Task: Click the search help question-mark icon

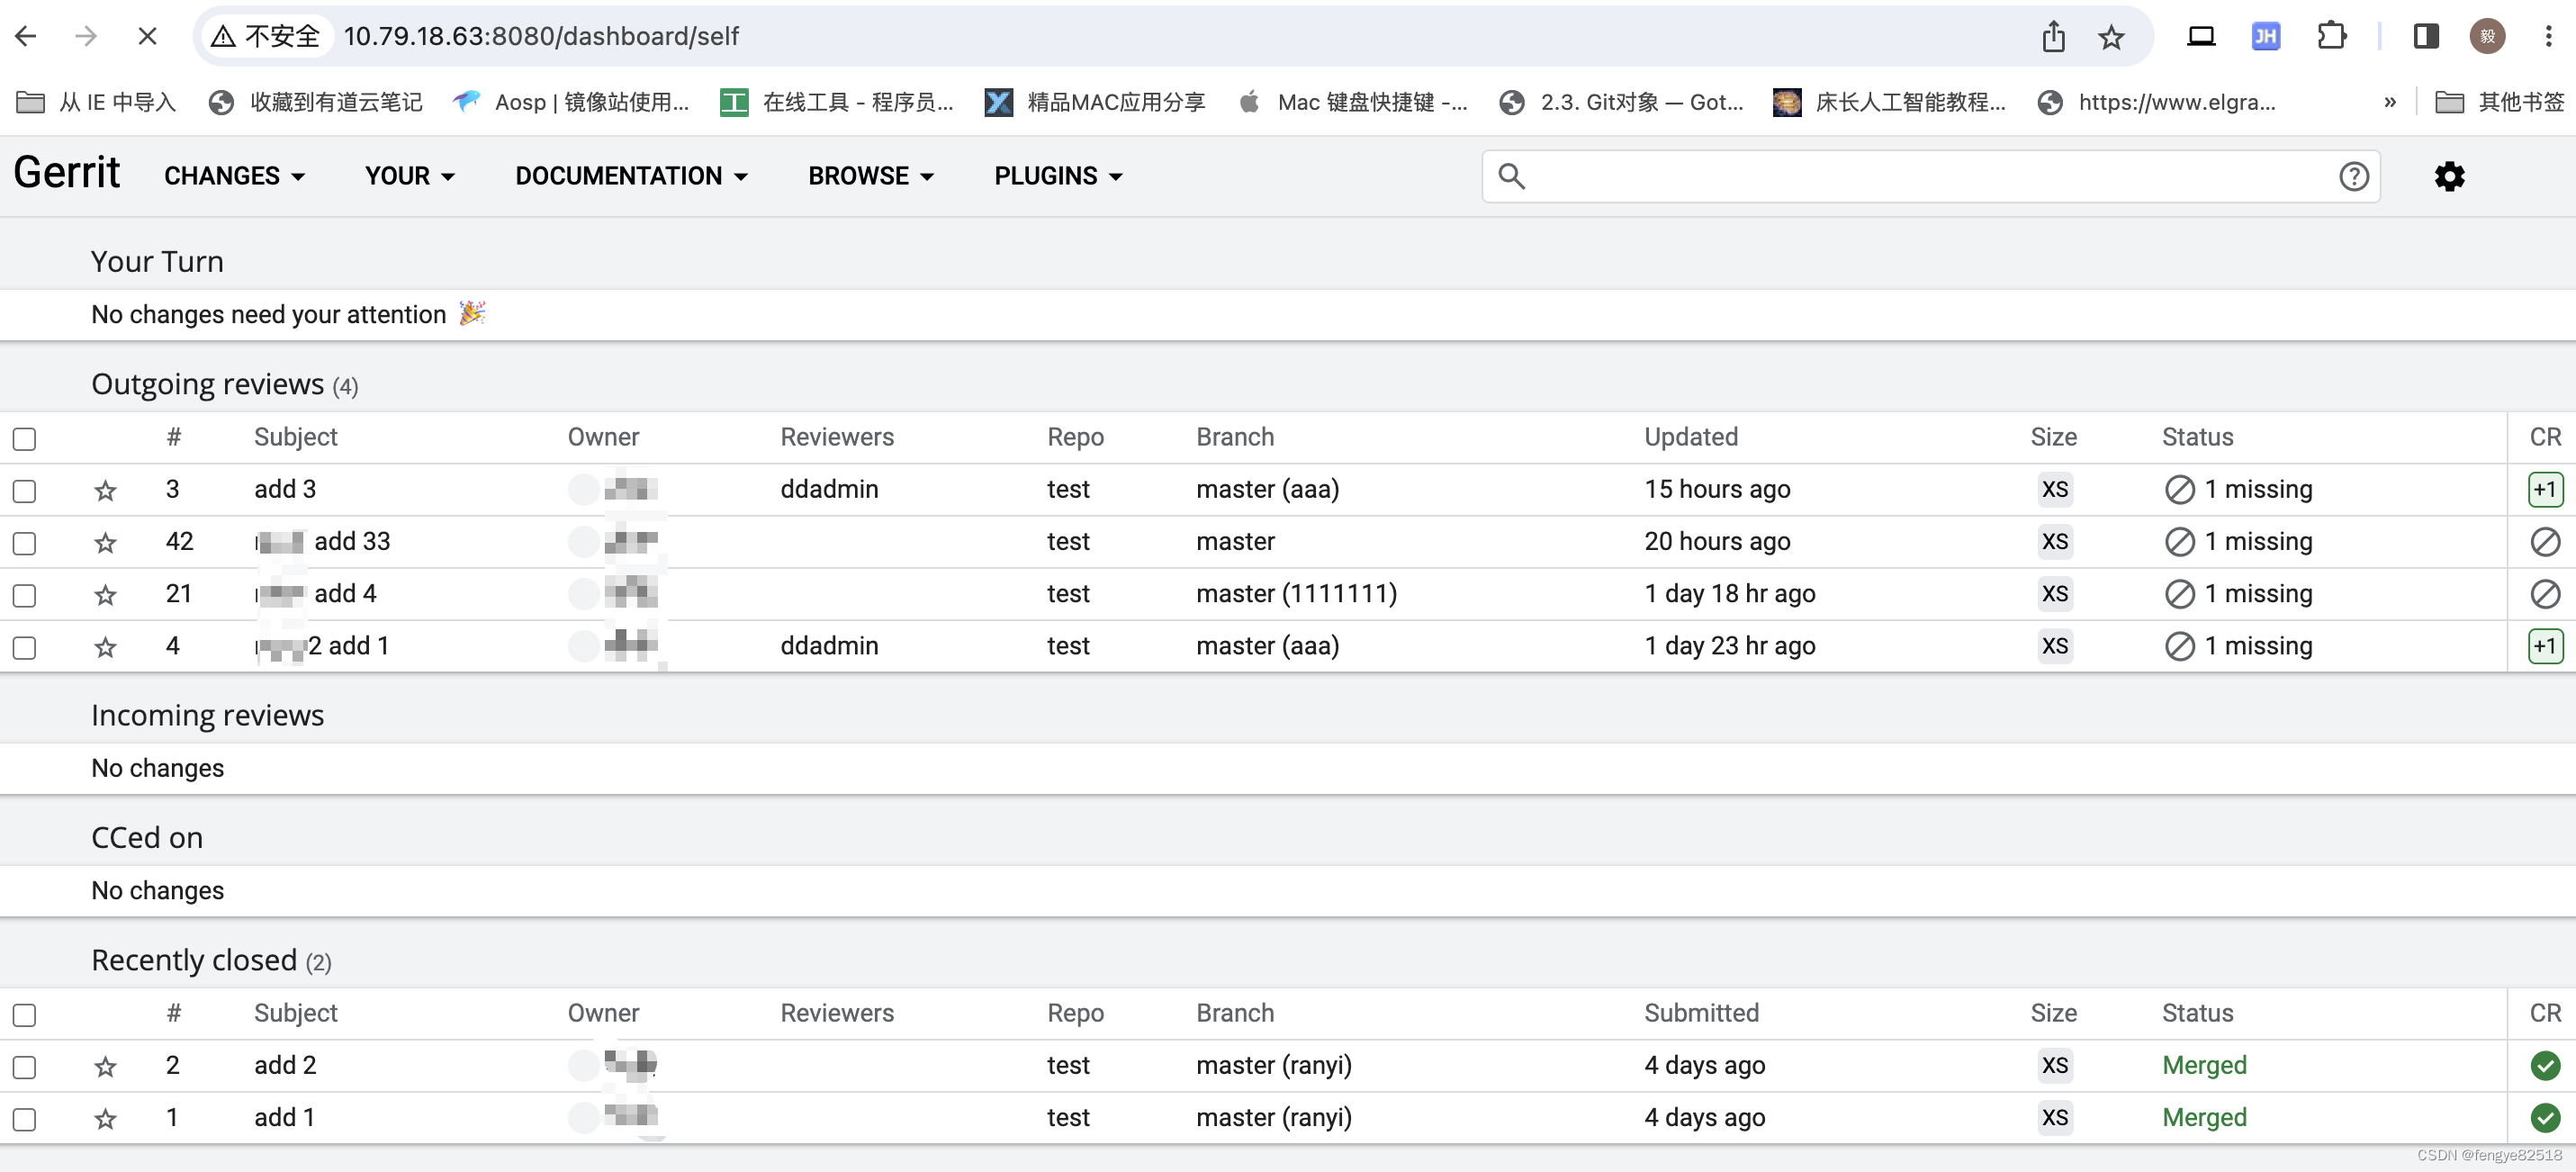Action: tap(2353, 177)
